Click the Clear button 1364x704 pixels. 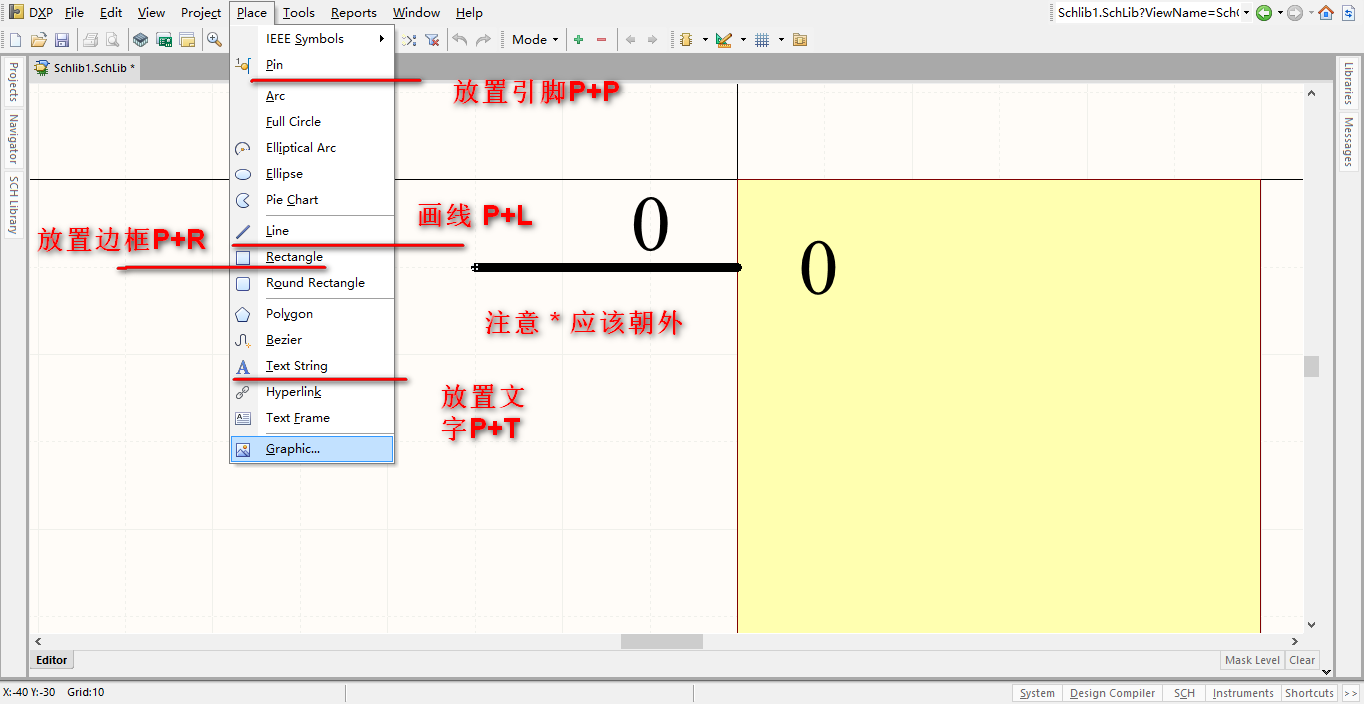coord(1302,660)
